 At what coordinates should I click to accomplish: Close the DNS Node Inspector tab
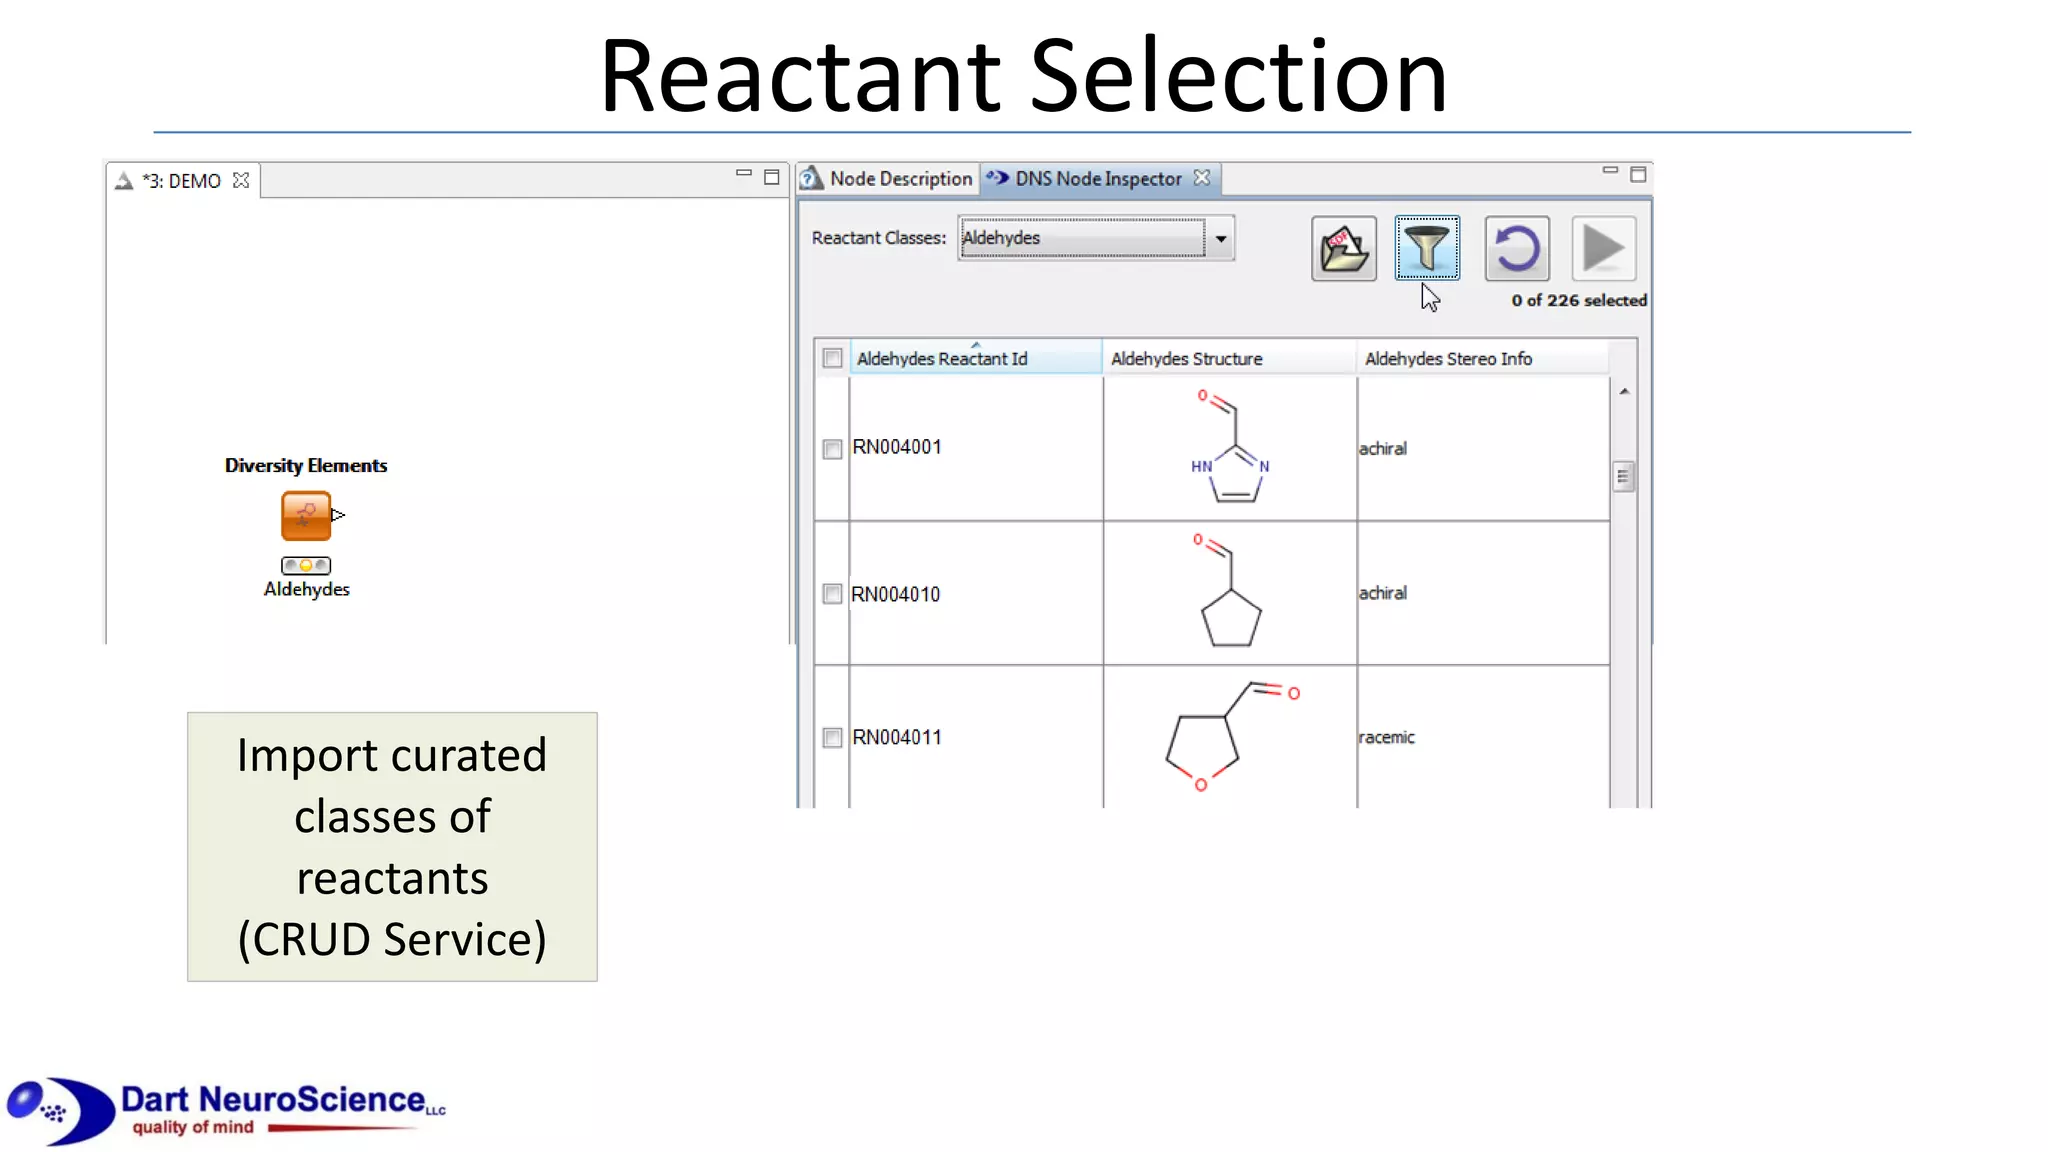[x=1202, y=177]
